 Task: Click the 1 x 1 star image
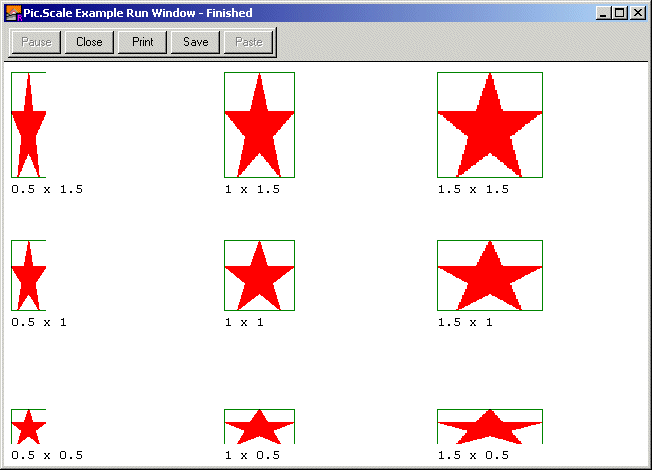(259, 275)
